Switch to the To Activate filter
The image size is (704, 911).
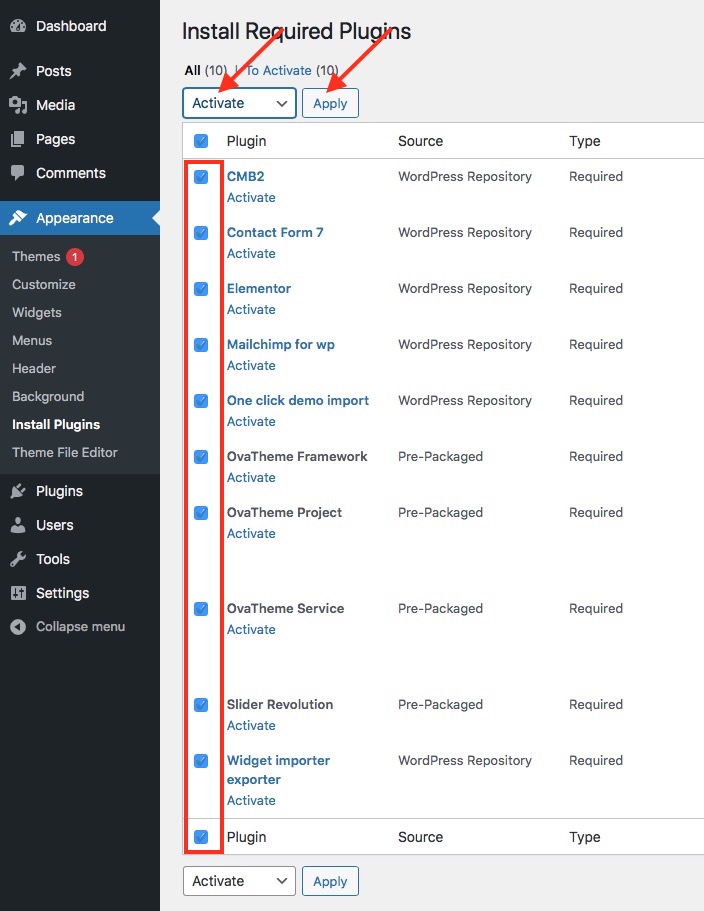tap(279, 70)
